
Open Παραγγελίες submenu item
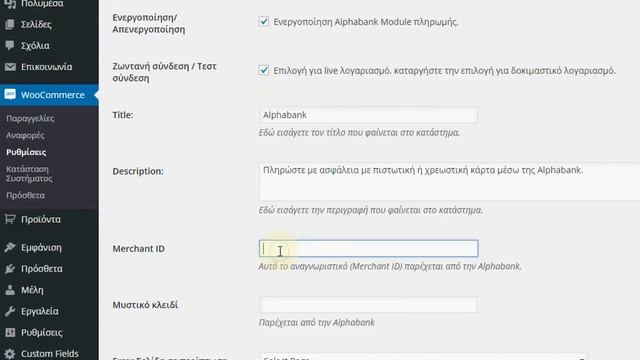tap(30, 118)
